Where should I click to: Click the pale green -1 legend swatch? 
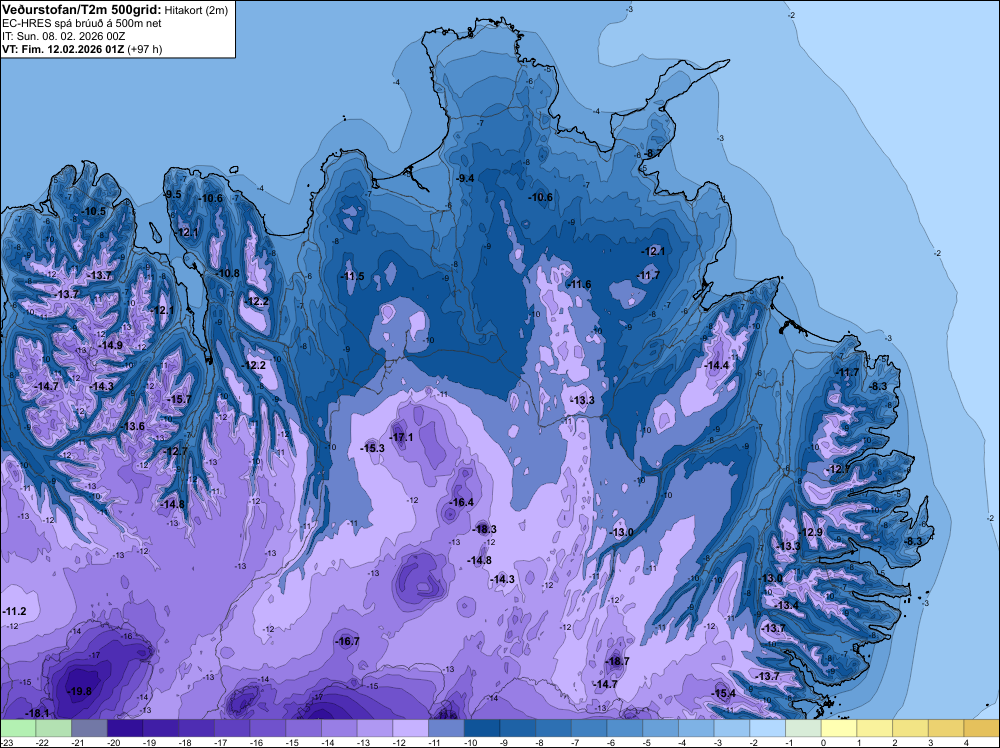(x=804, y=728)
